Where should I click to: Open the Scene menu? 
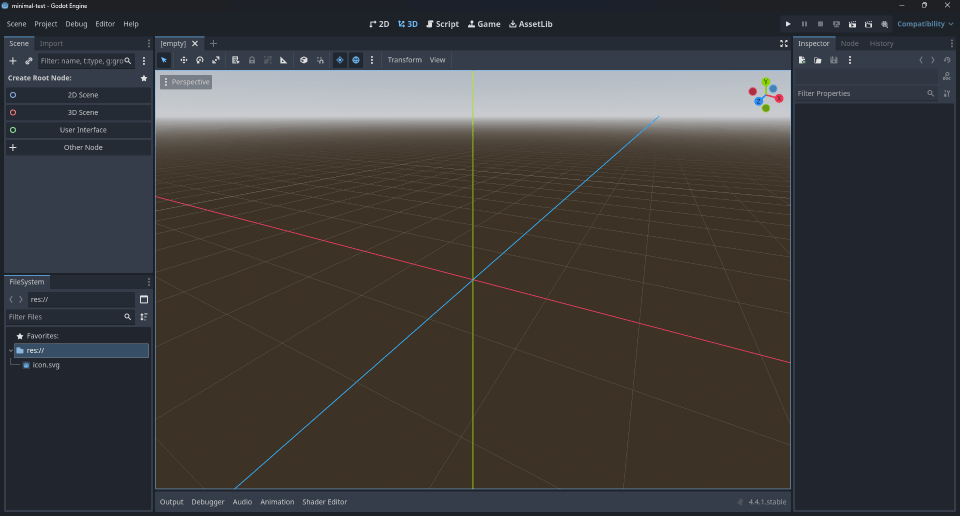click(x=17, y=24)
